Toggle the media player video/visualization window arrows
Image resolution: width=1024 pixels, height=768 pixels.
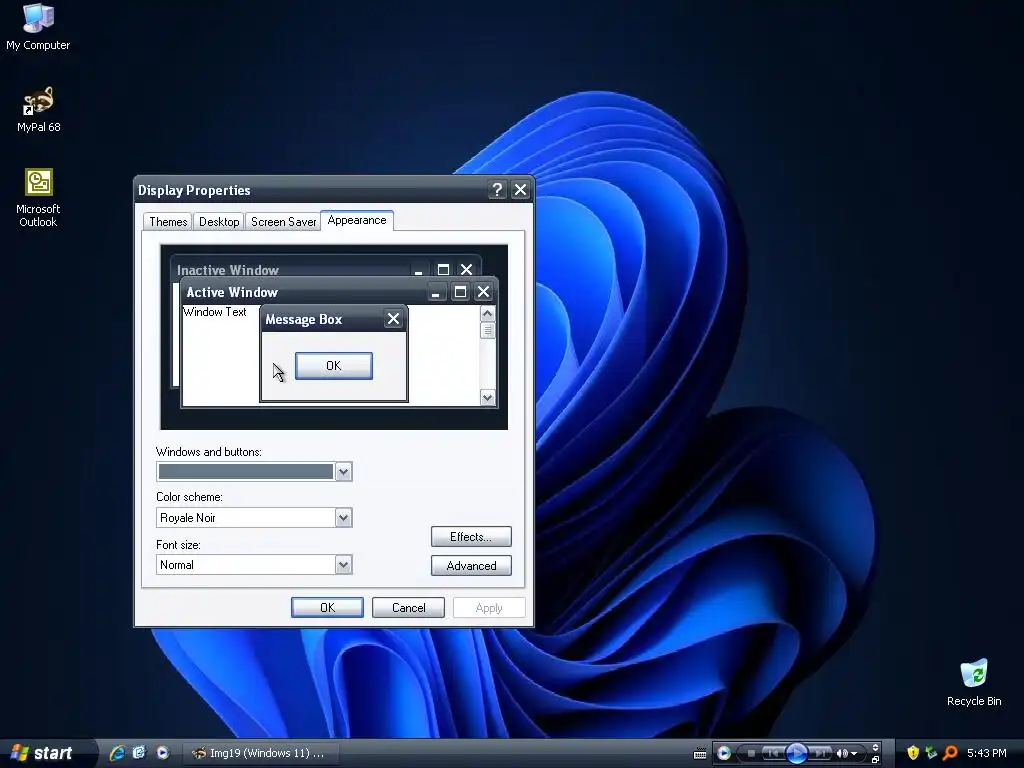(x=875, y=747)
